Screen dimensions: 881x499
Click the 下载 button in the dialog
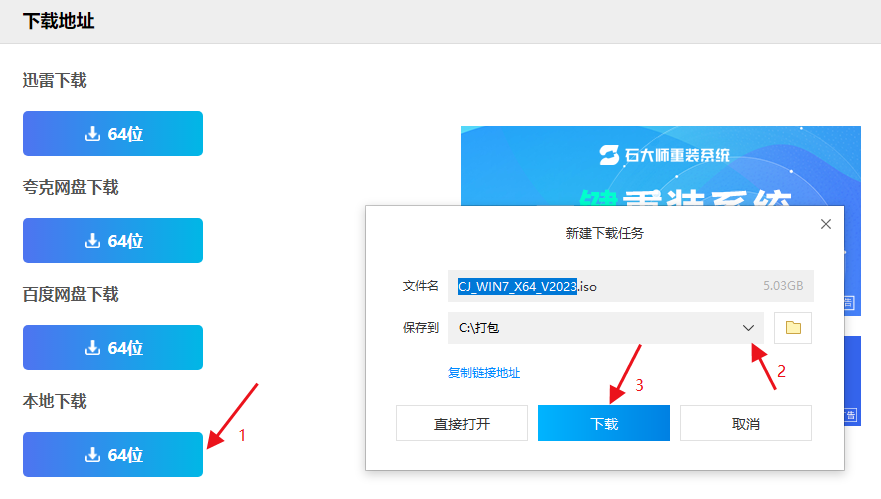[603, 423]
